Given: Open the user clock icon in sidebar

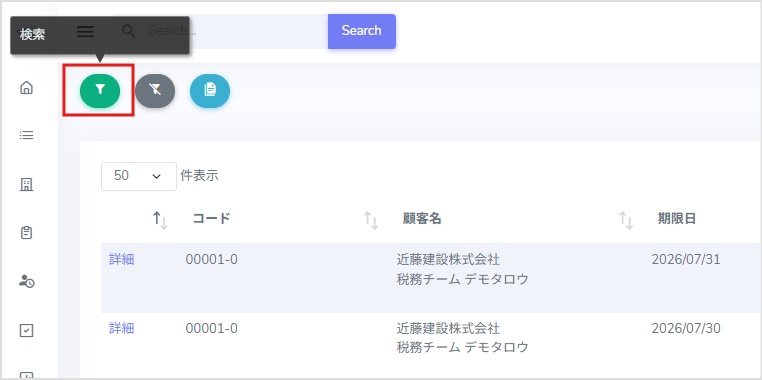Looking at the screenshot, I should pos(26,281).
